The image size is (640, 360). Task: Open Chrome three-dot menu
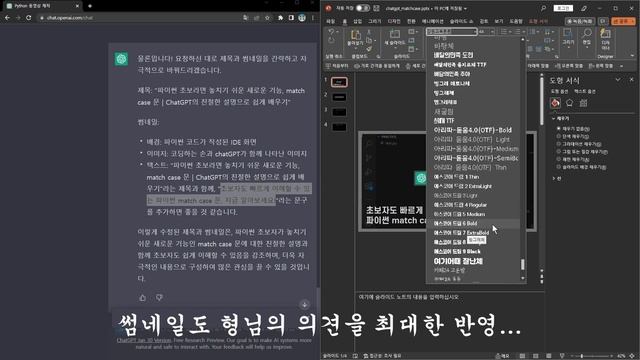(x=313, y=18)
